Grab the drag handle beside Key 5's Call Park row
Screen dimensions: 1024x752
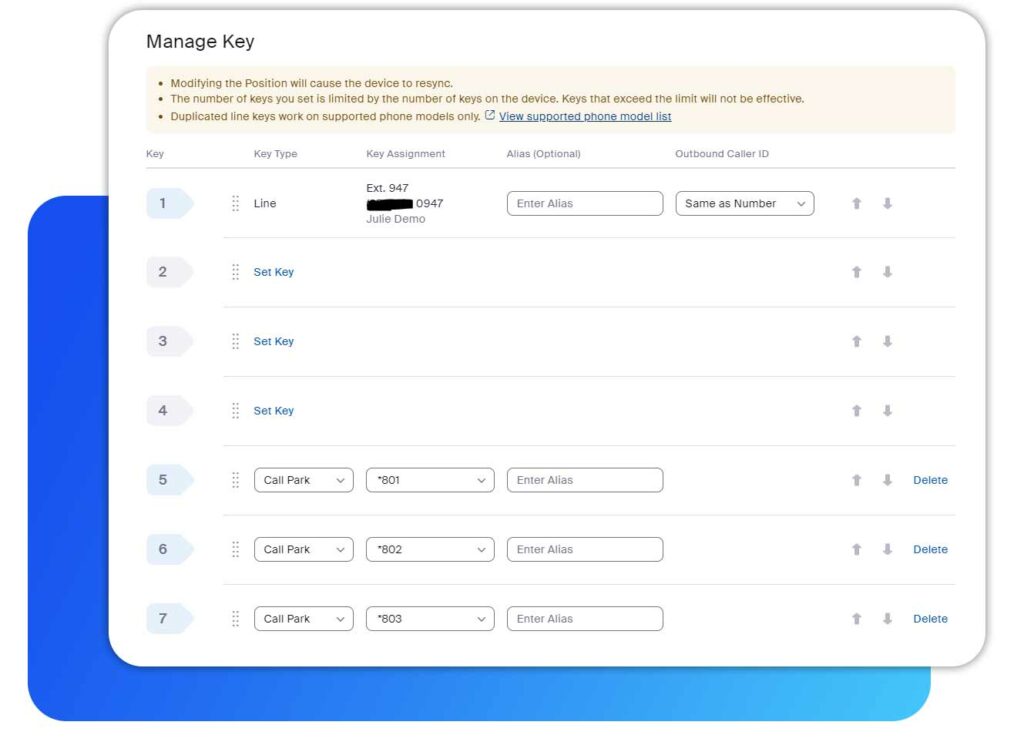pyautogui.click(x=235, y=480)
